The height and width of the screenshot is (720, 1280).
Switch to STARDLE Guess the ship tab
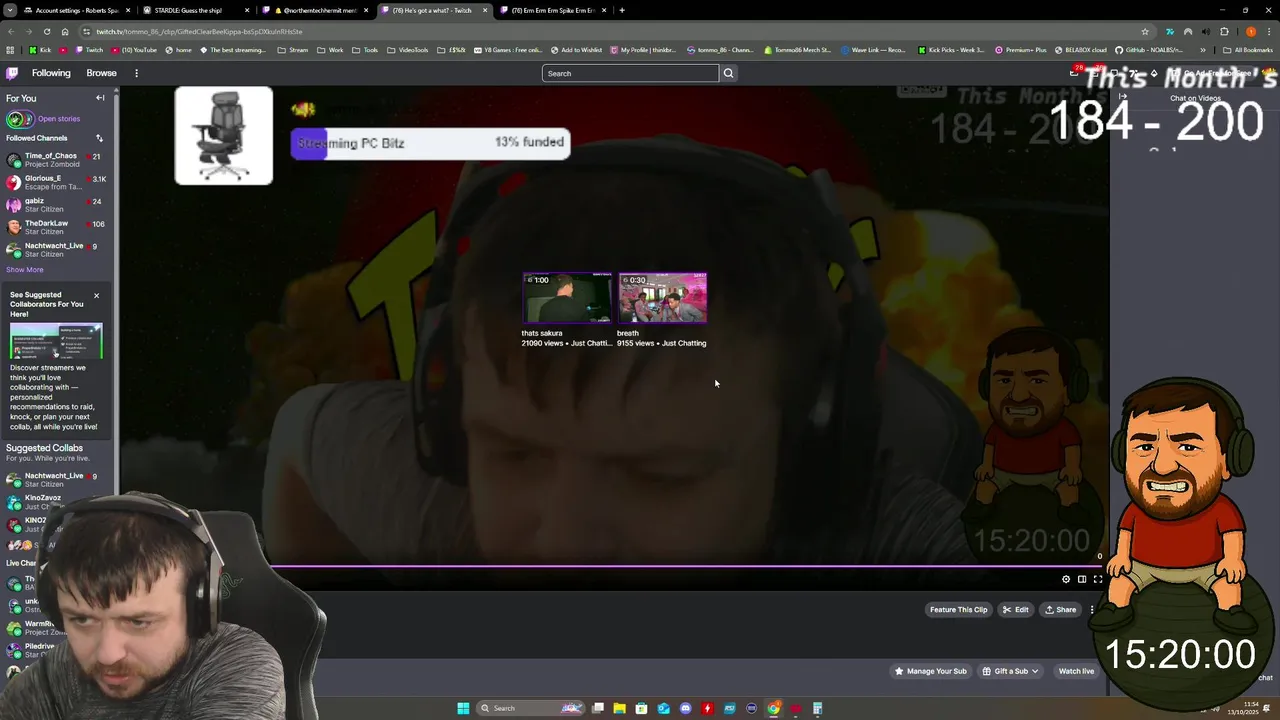195,10
